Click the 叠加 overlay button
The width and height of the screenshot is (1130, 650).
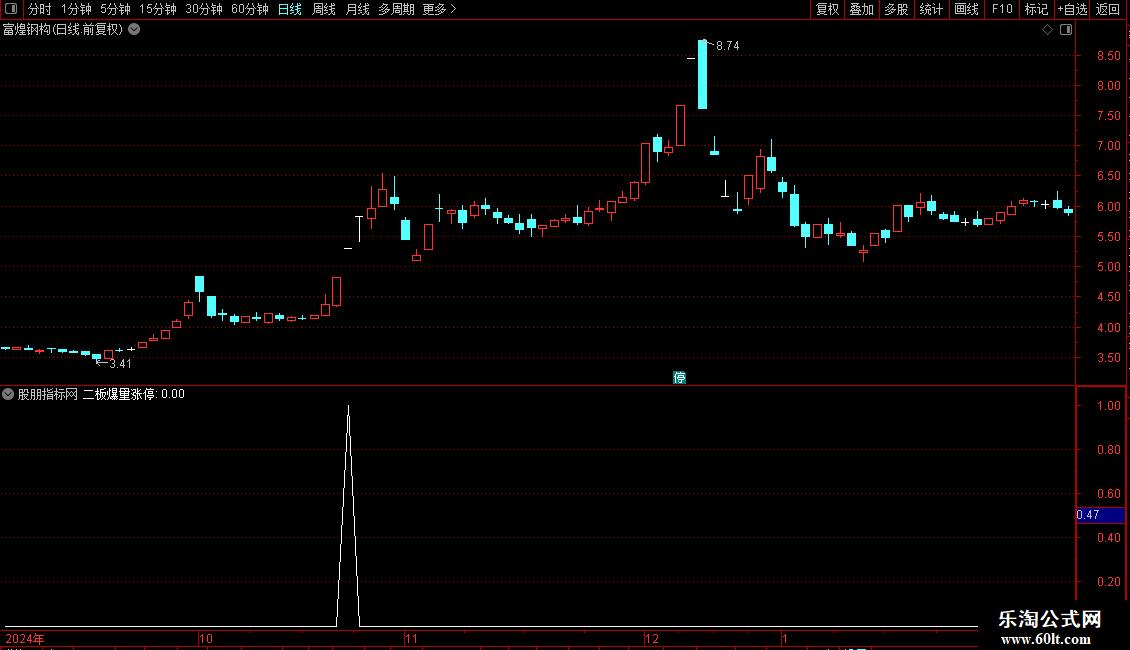tap(861, 9)
